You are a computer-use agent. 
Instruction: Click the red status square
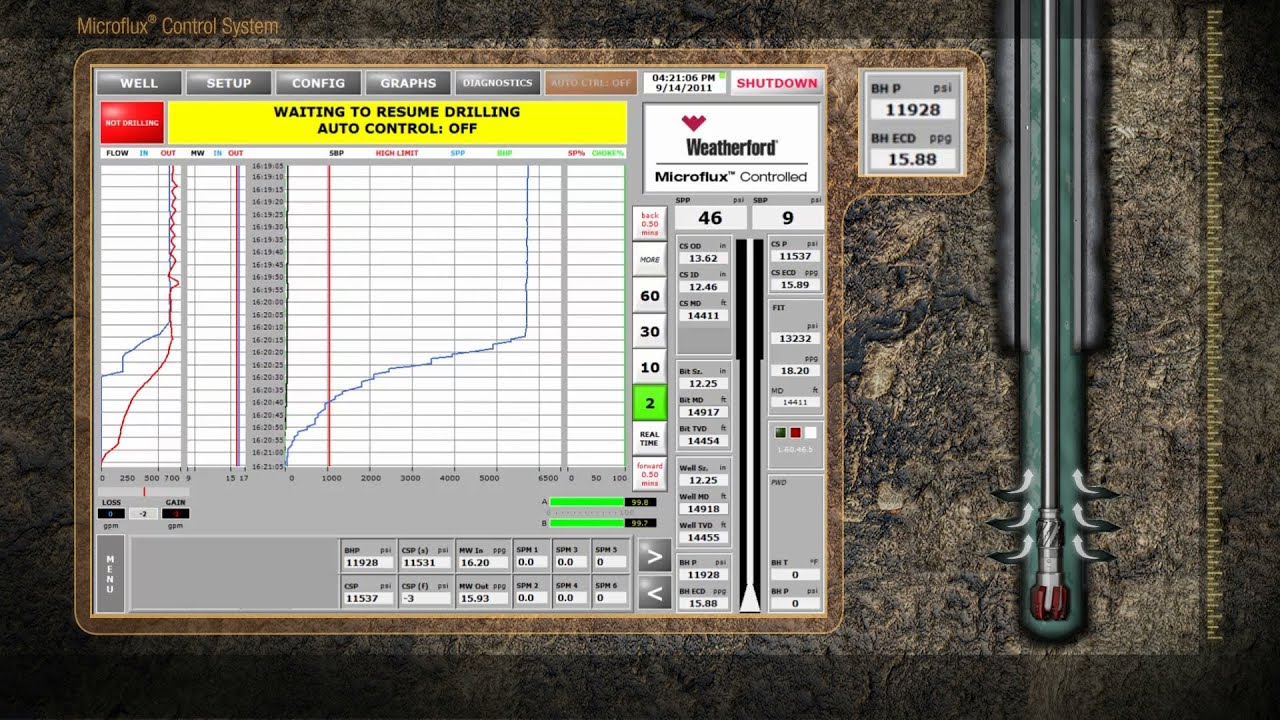point(795,432)
